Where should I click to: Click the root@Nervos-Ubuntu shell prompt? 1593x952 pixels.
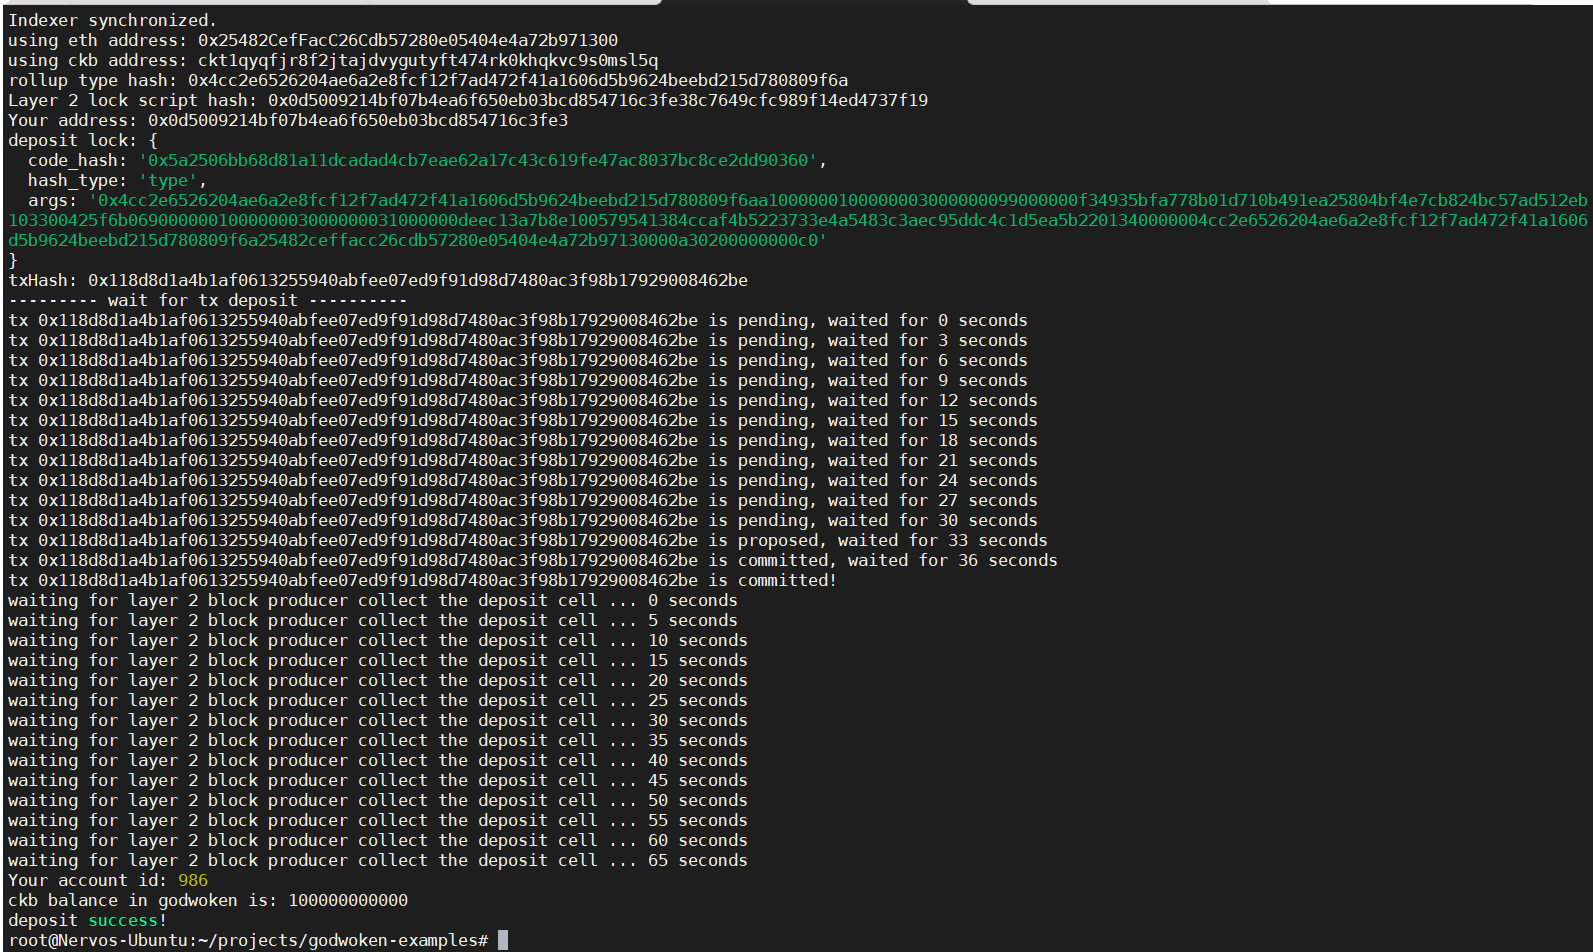coord(248,940)
